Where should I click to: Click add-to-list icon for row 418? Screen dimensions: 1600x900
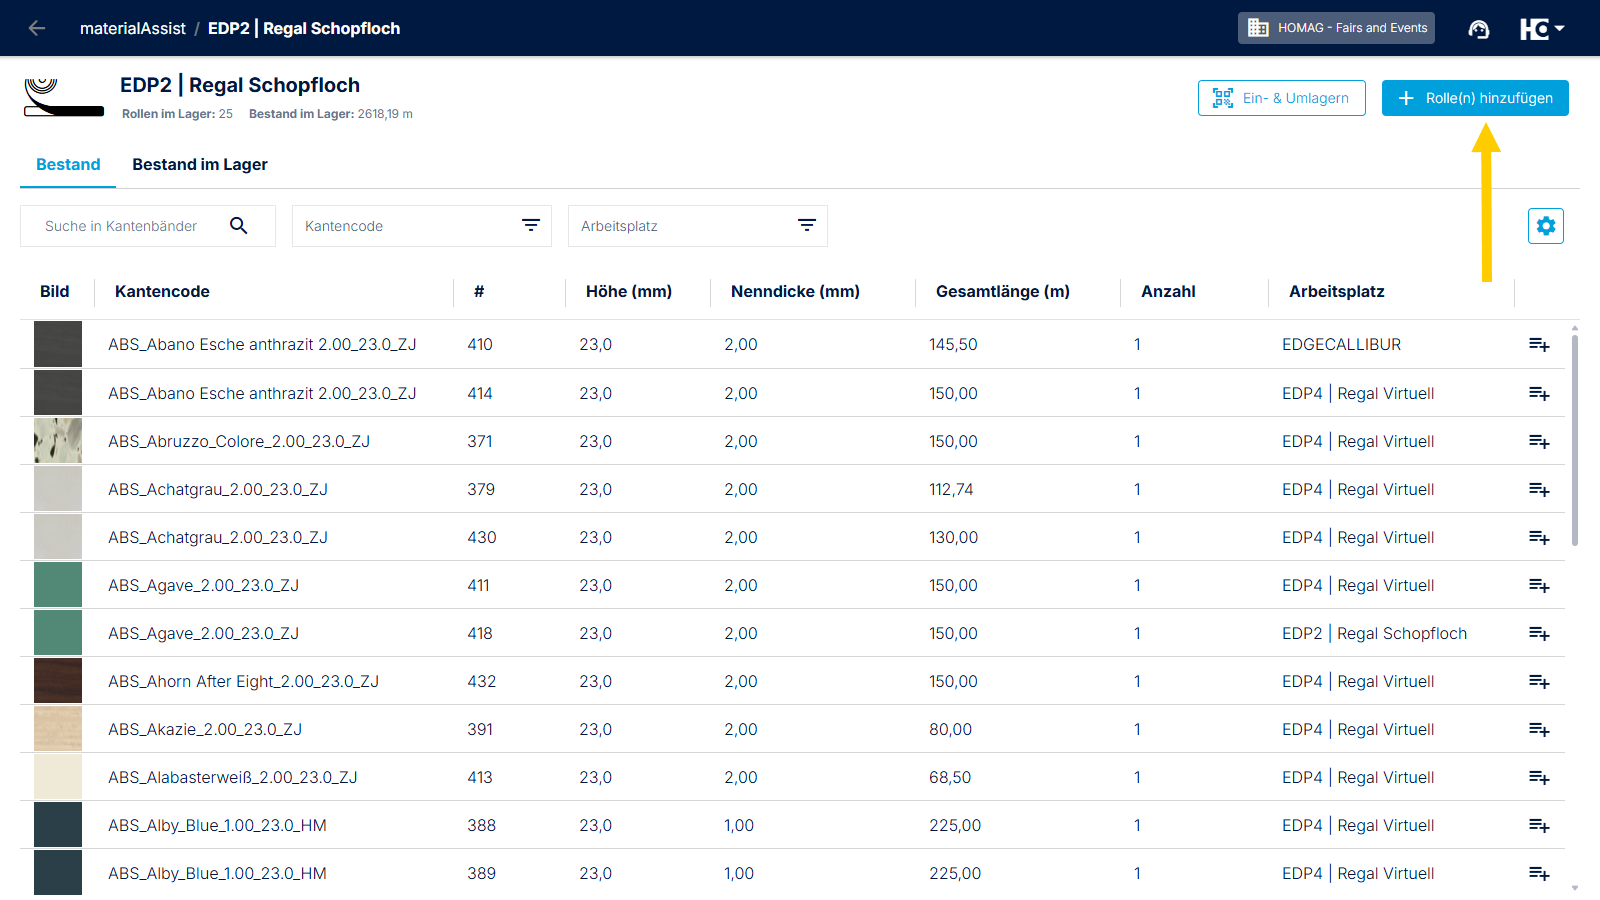(1539, 633)
